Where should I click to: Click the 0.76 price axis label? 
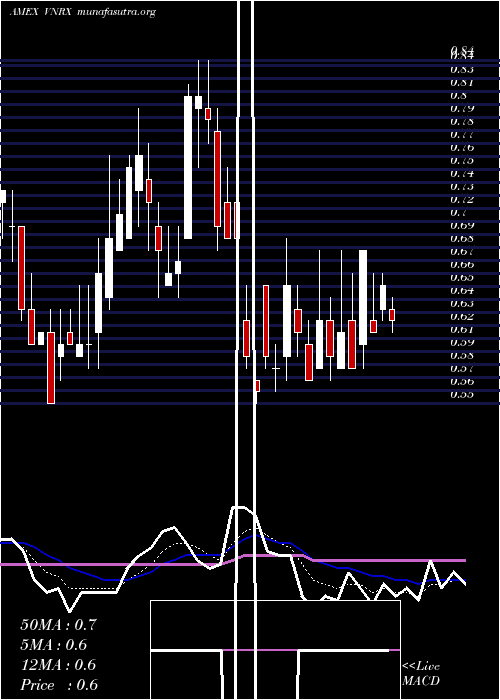462,147
